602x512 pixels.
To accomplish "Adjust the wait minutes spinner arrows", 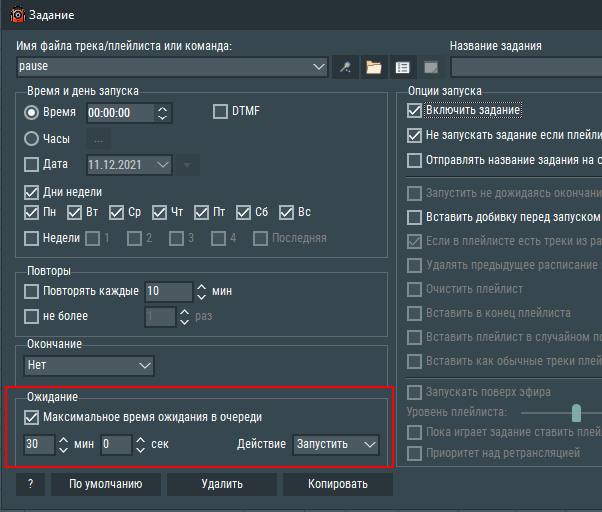I will (x=63, y=444).
